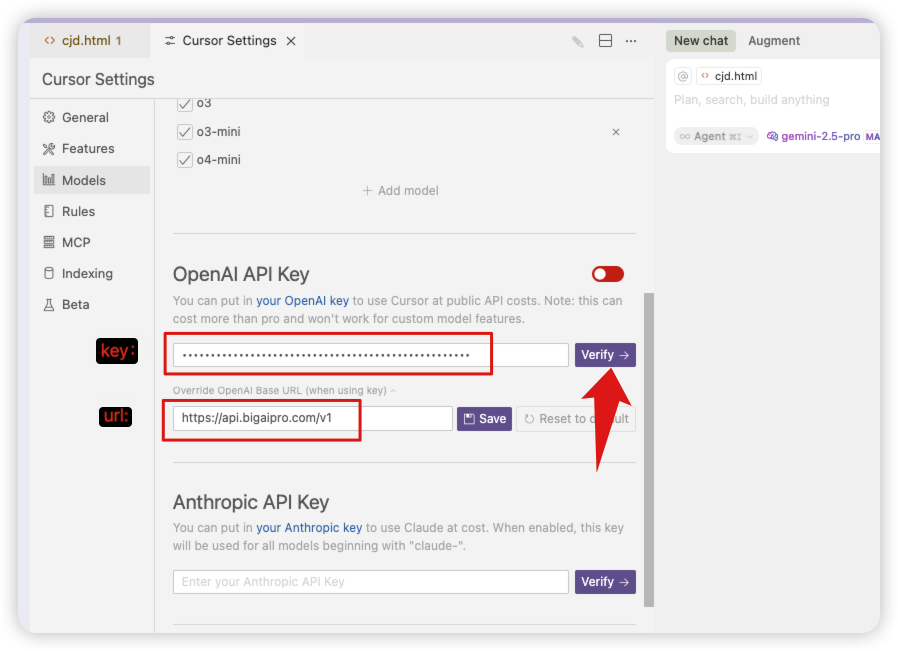
Task: Open the Agent mode dropdown
Action: coord(716,136)
